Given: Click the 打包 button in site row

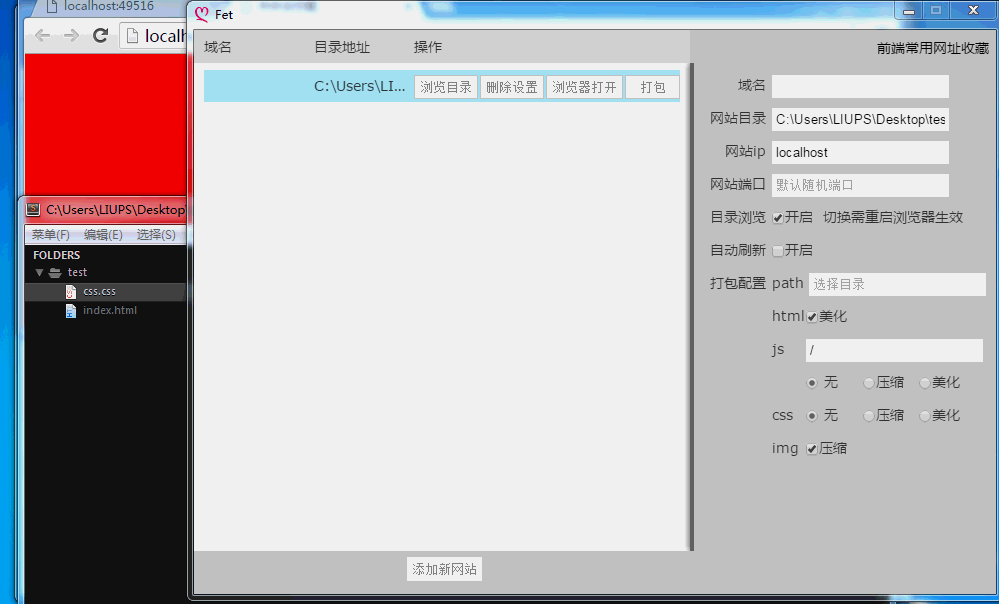Looking at the screenshot, I should [x=652, y=87].
